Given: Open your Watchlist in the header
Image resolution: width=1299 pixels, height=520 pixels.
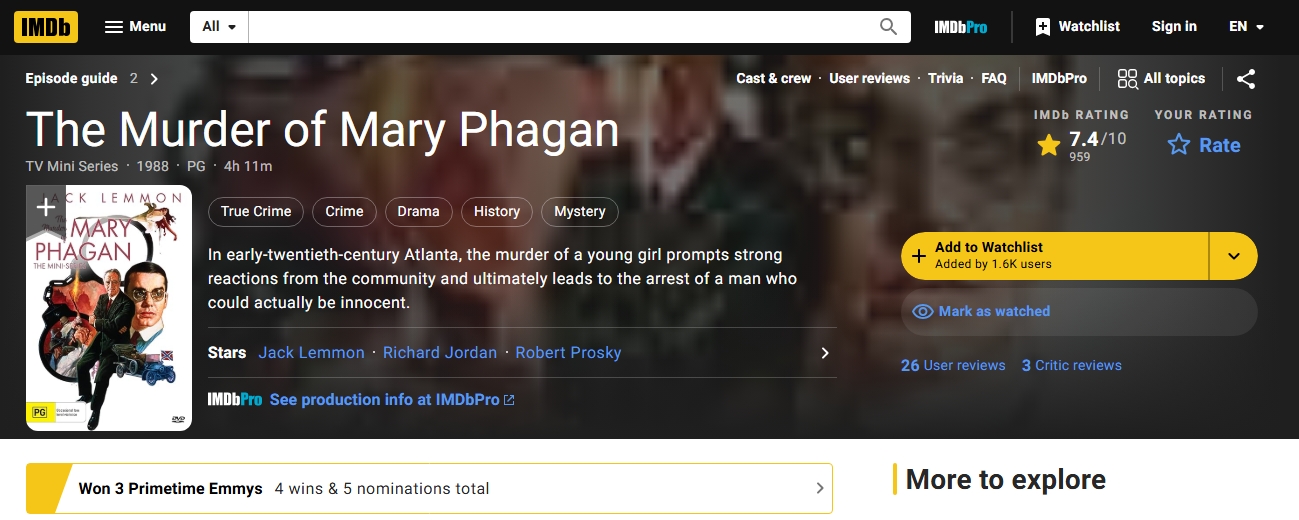Looking at the screenshot, I should coord(1077,27).
